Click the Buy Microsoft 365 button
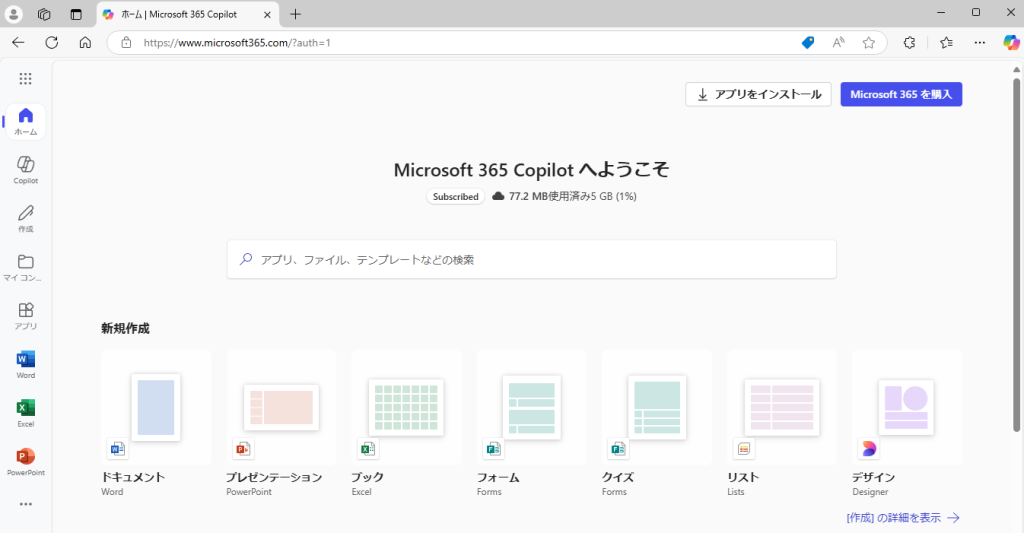This screenshot has width=1024, height=533. pyautogui.click(x=901, y=94)
